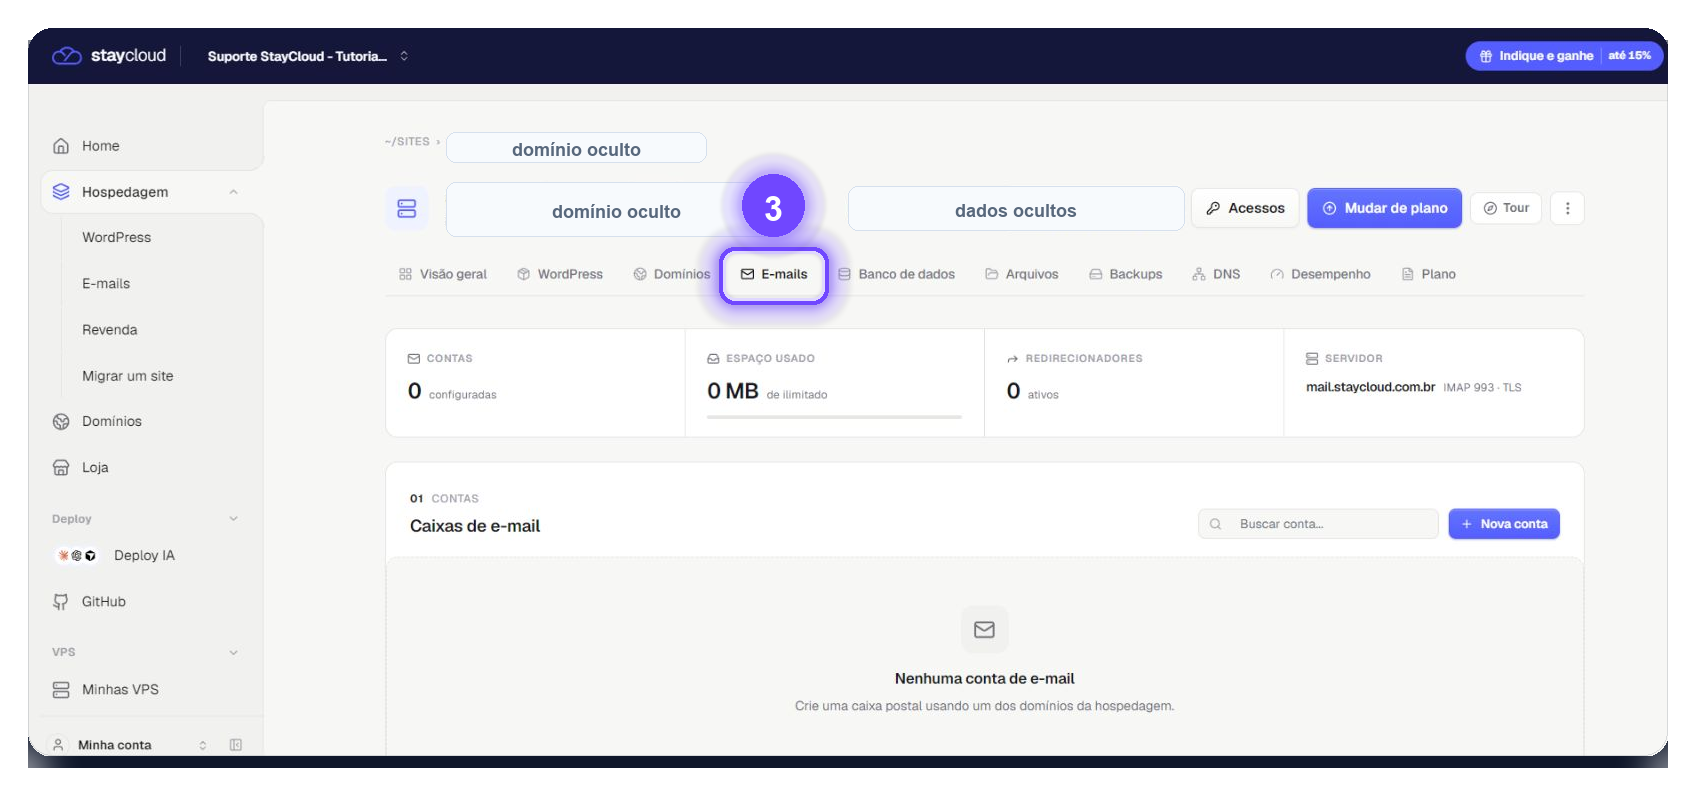Collapse the VPS section
Screen dimensions: 1696x796
coord(233,652)
